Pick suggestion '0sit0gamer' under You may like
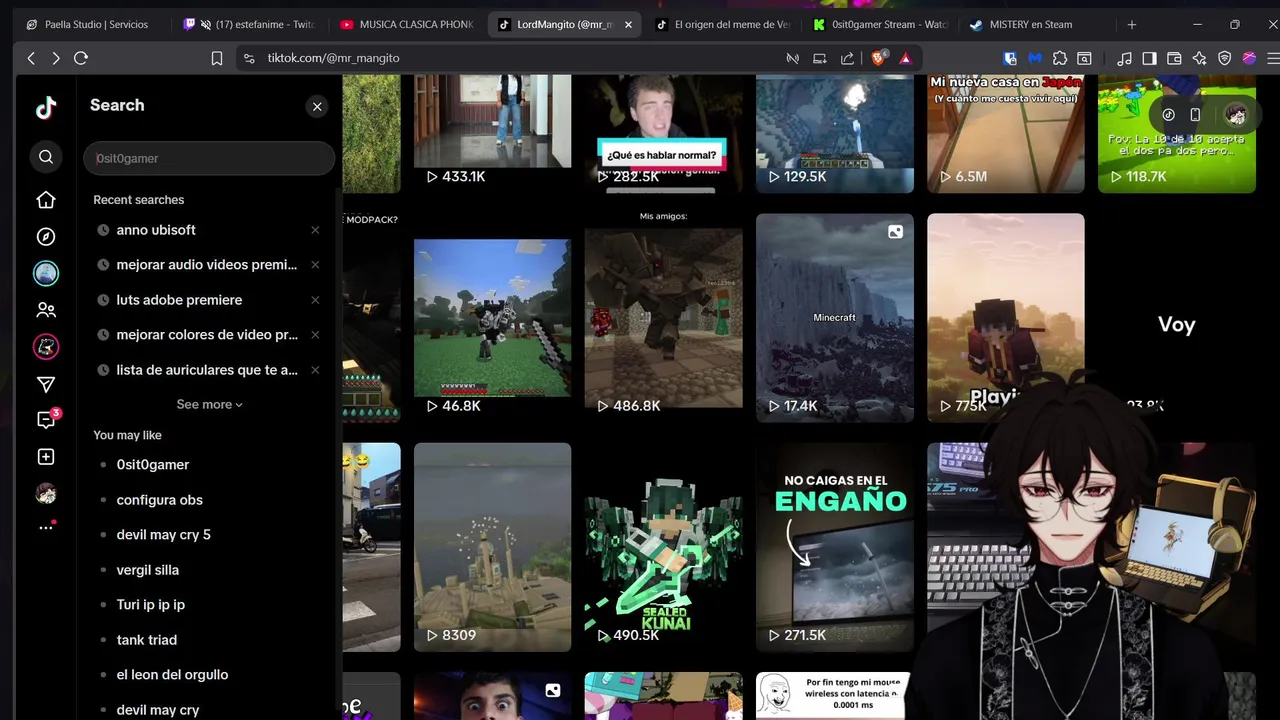 point(152,465)
